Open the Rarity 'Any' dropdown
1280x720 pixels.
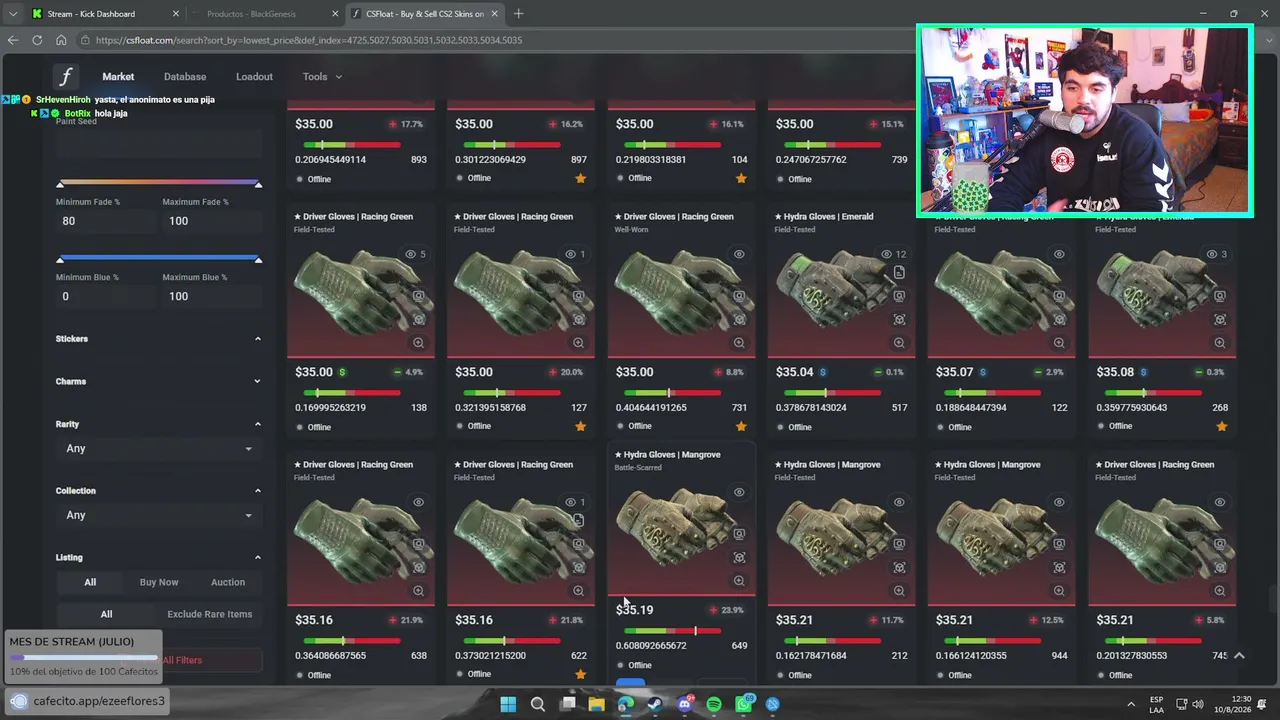pyautogui.click(x=159, y=449)
